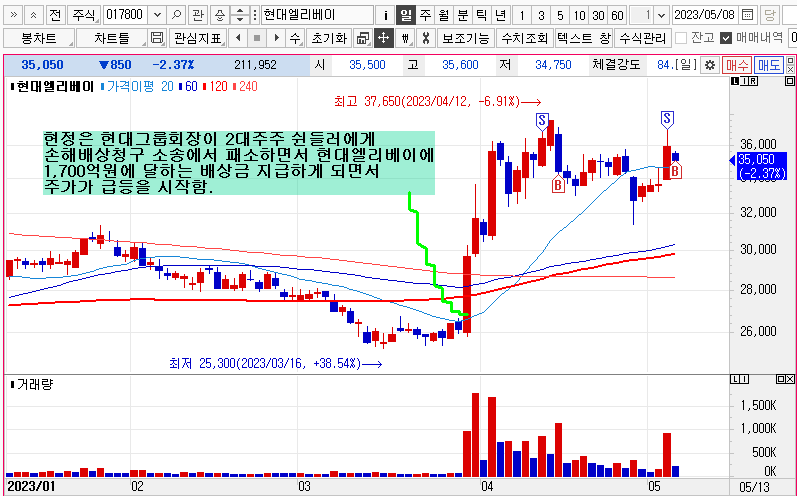Image resolution: width=797 pixels, height=496 pixels.
Task: Open the 주식 market type dropdown
Action: click(x=84, y=15)
